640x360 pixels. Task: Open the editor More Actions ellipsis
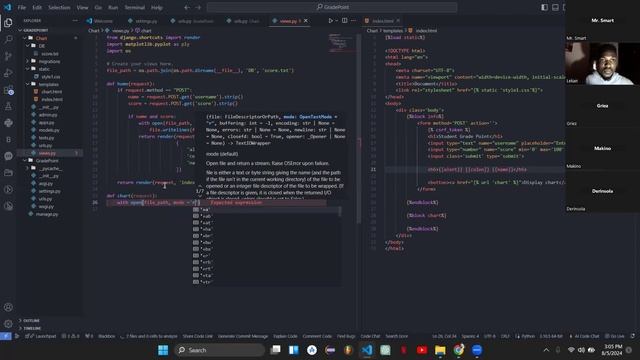tap(353, 20)
